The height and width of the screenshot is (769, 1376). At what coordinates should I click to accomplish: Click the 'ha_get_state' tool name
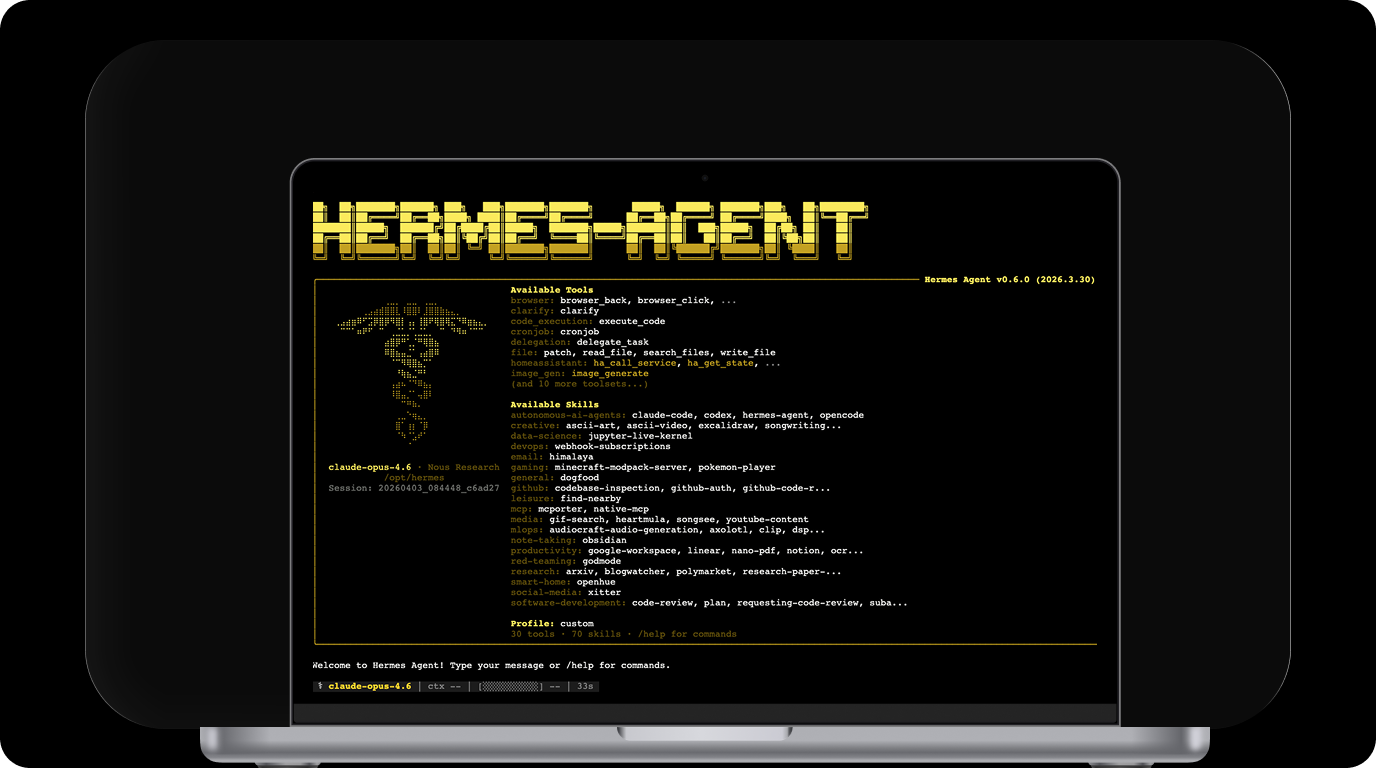coord(720,363)
